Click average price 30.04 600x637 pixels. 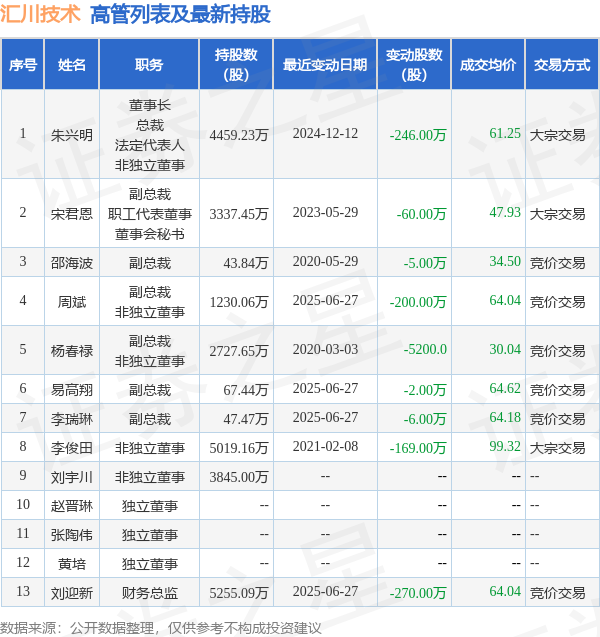(505, 349)
